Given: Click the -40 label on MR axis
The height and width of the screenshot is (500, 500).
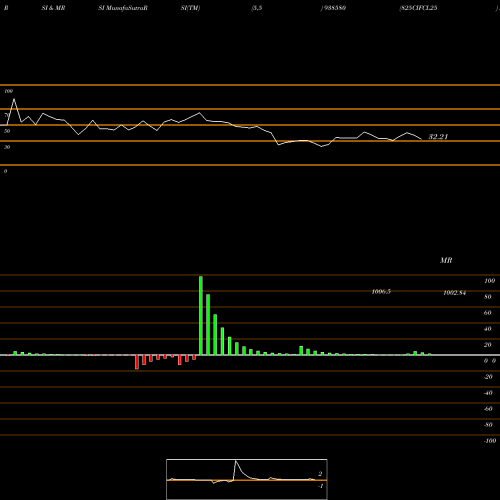Looking at the screenshot, I should pos(488,393).
